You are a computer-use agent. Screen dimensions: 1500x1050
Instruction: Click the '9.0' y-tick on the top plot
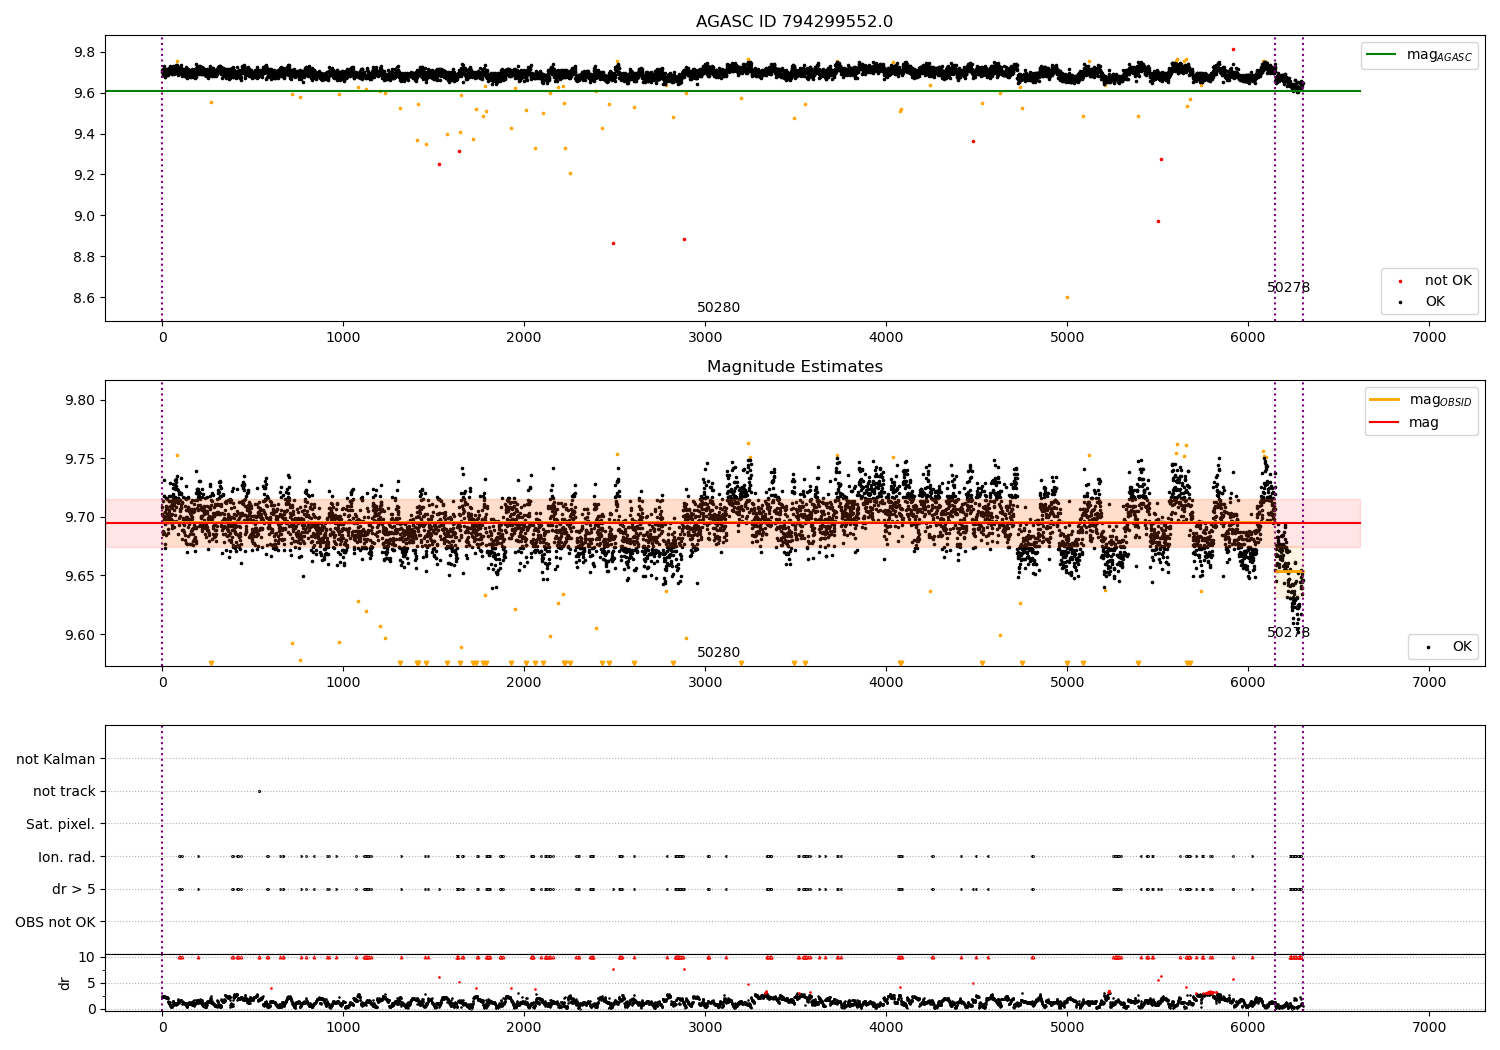click(84, 216)
